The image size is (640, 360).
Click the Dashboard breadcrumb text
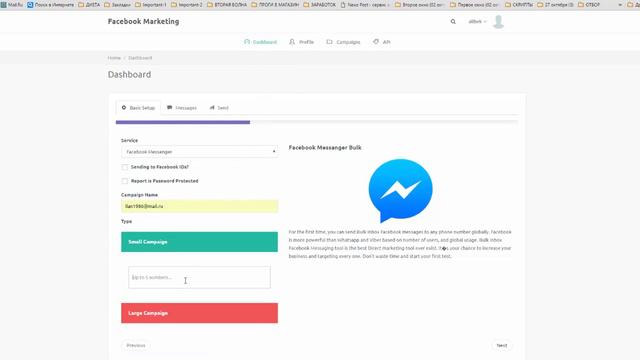tap(140, 58)
